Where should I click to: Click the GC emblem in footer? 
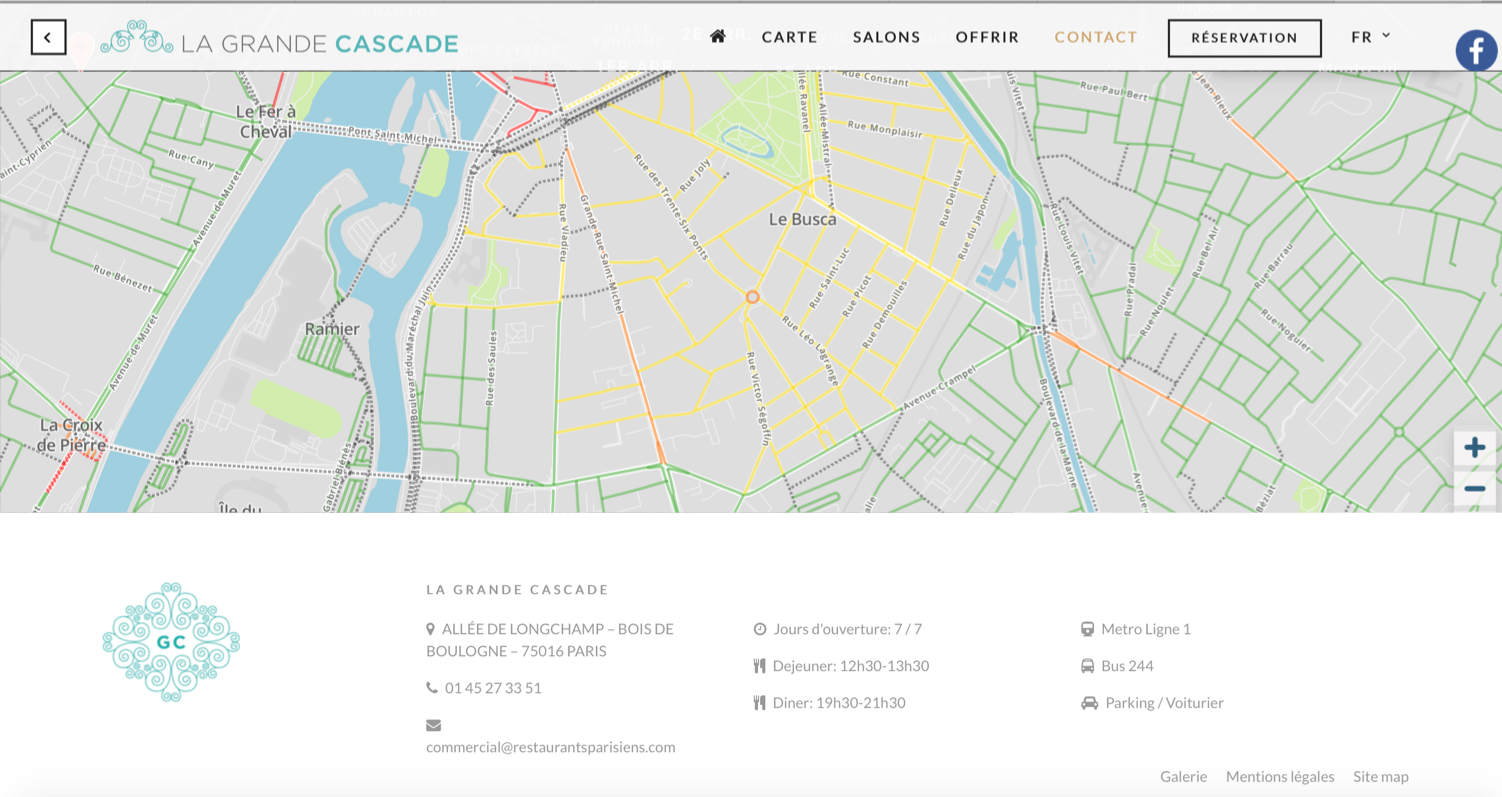[x=171, y=642]
